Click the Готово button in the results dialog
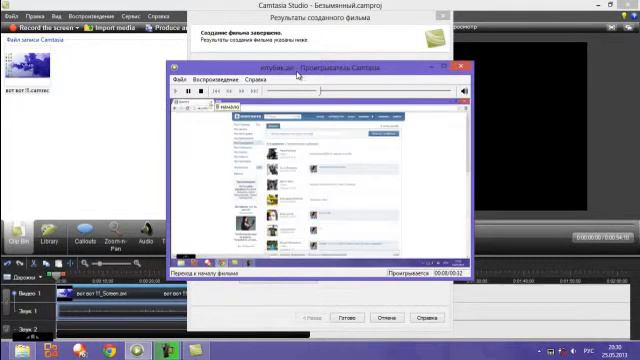The width and height of the screenshot is (640, 360). click(x=347, y=318)
